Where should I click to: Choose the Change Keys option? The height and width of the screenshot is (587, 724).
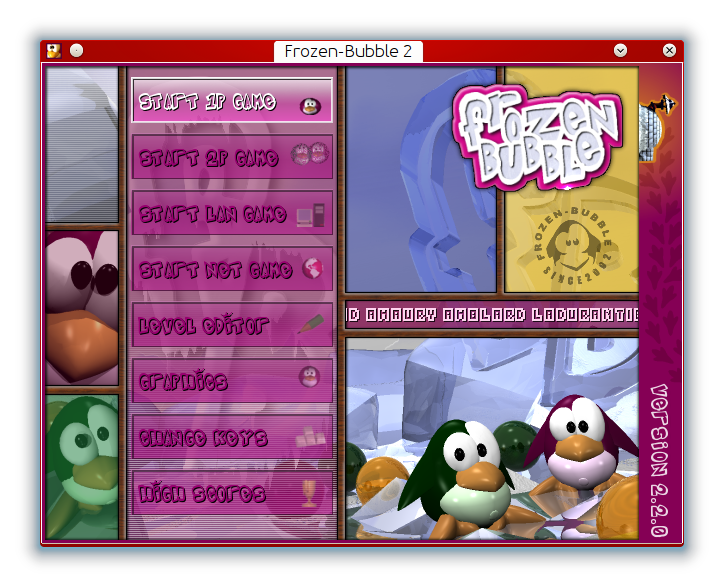point(232,436)
